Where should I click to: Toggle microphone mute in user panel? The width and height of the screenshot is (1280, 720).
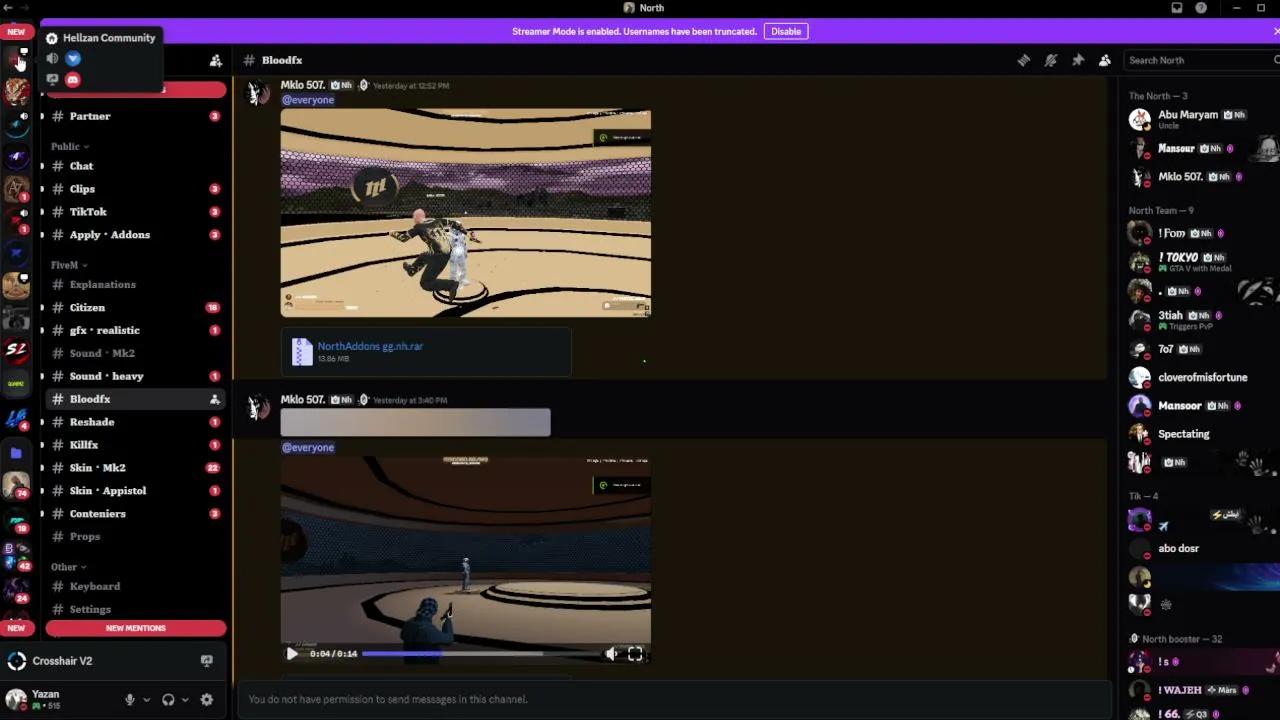[x=129, y=700]
